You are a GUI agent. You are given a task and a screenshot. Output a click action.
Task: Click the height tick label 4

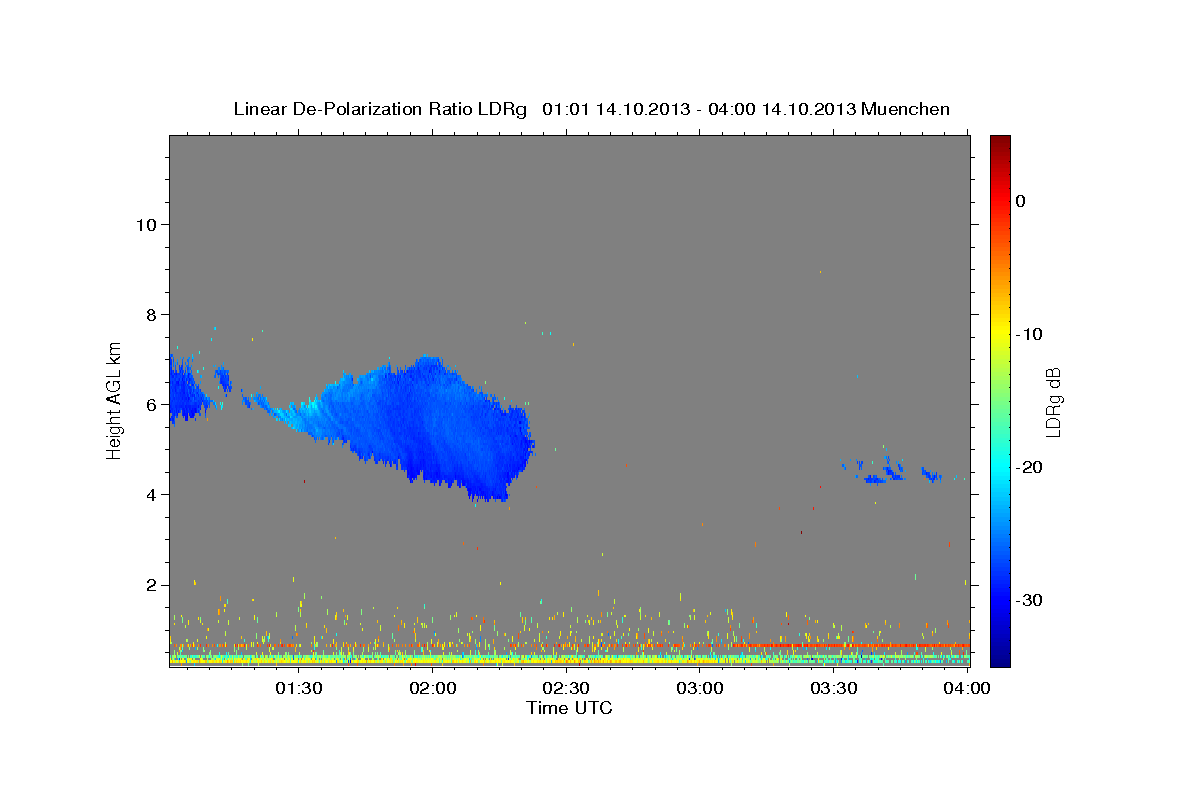[150, 494]
